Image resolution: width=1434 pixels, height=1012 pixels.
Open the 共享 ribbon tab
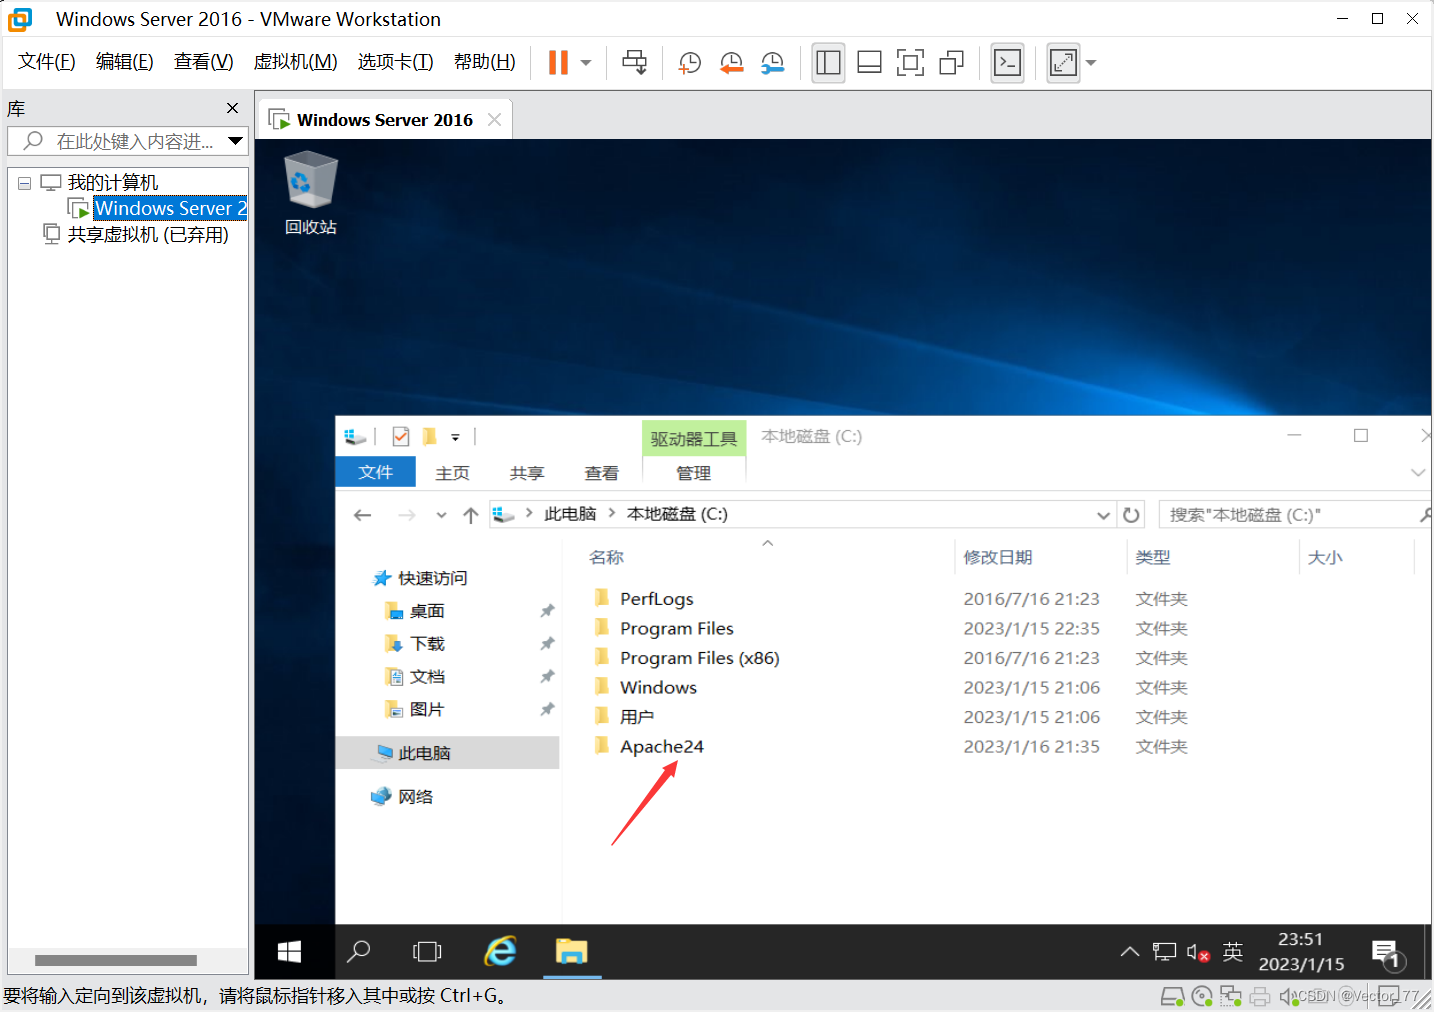527,473
